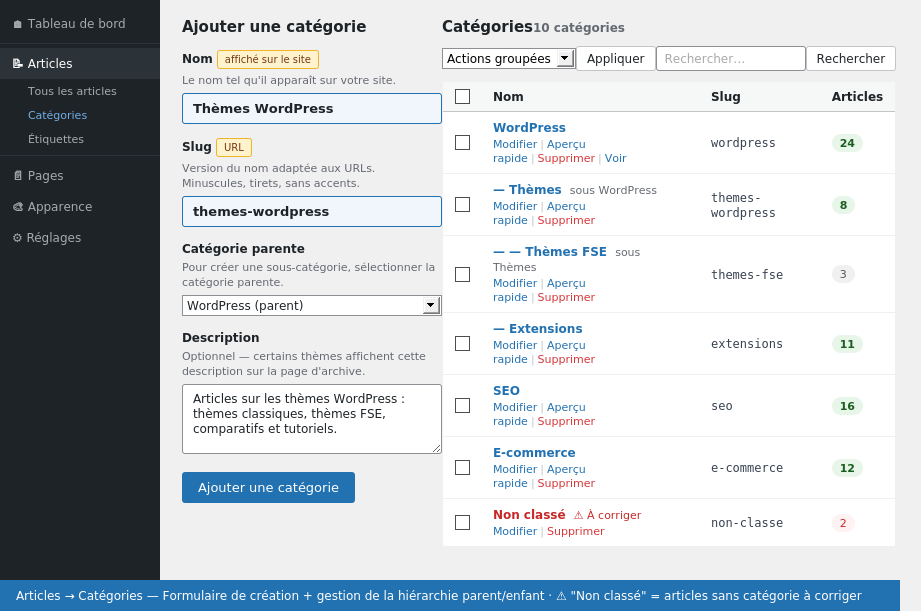Image resolution: width=921 pixels, height=611 pixels.
Task: Click the "affiché sur le site" badge
Action: [268, 59]
